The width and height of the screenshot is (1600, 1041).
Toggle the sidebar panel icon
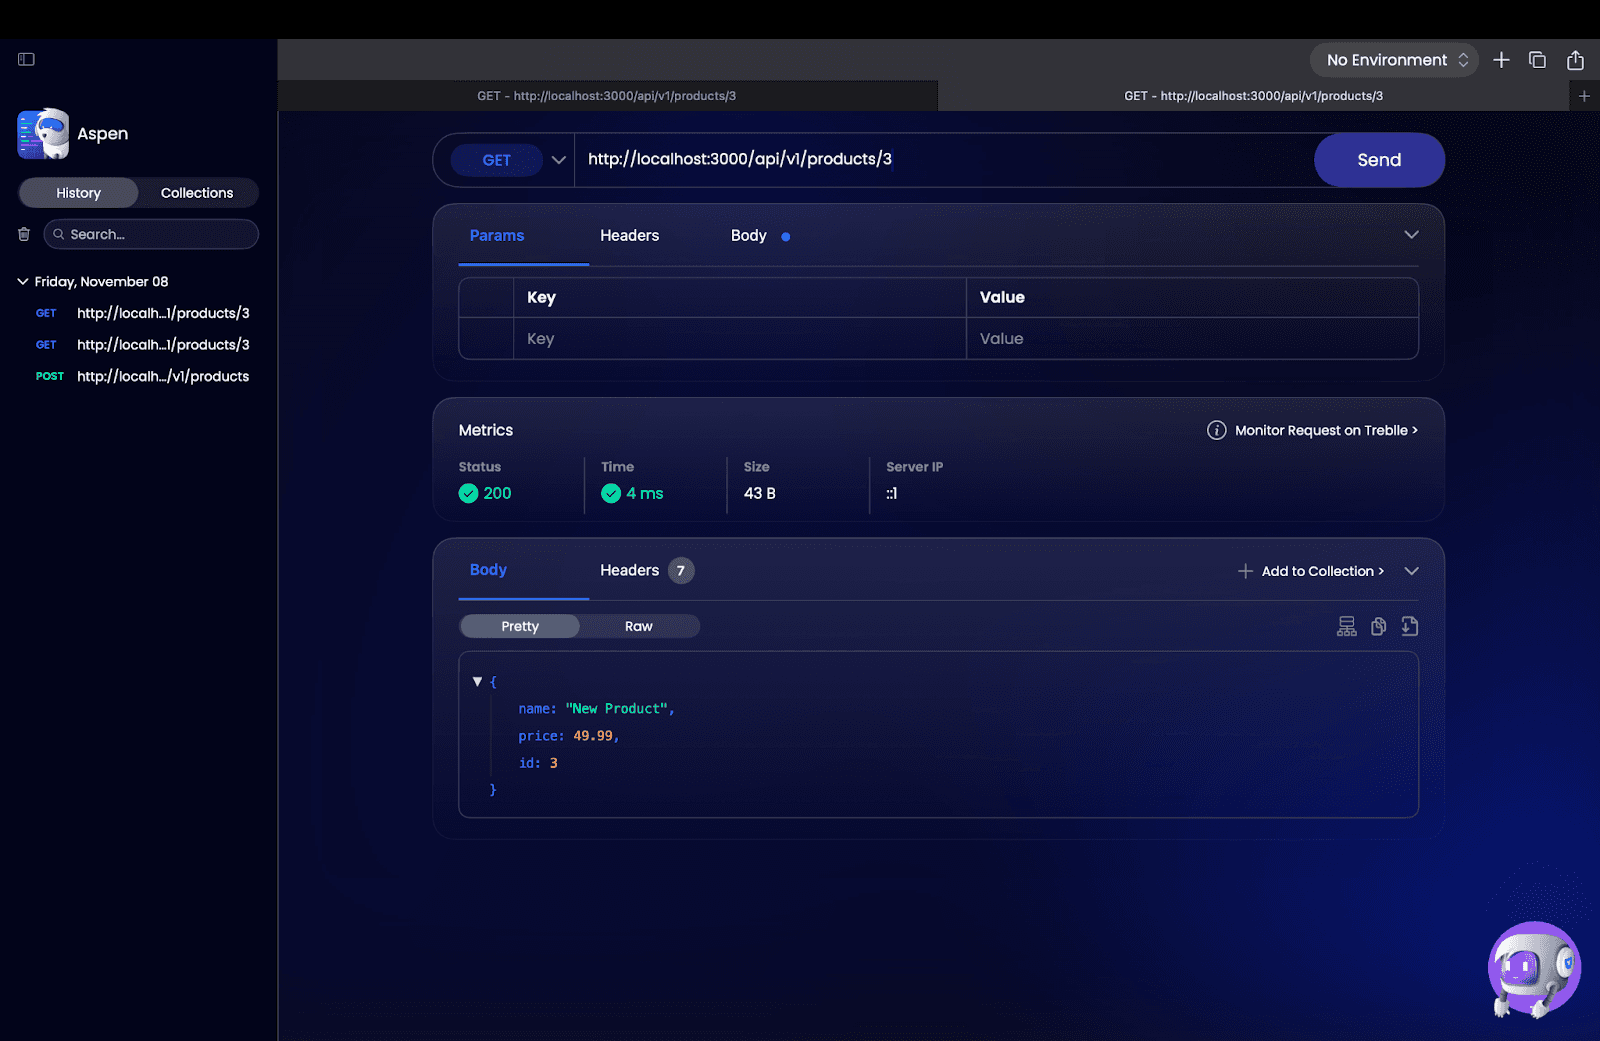pyautogui.click(x=26, y=59)
